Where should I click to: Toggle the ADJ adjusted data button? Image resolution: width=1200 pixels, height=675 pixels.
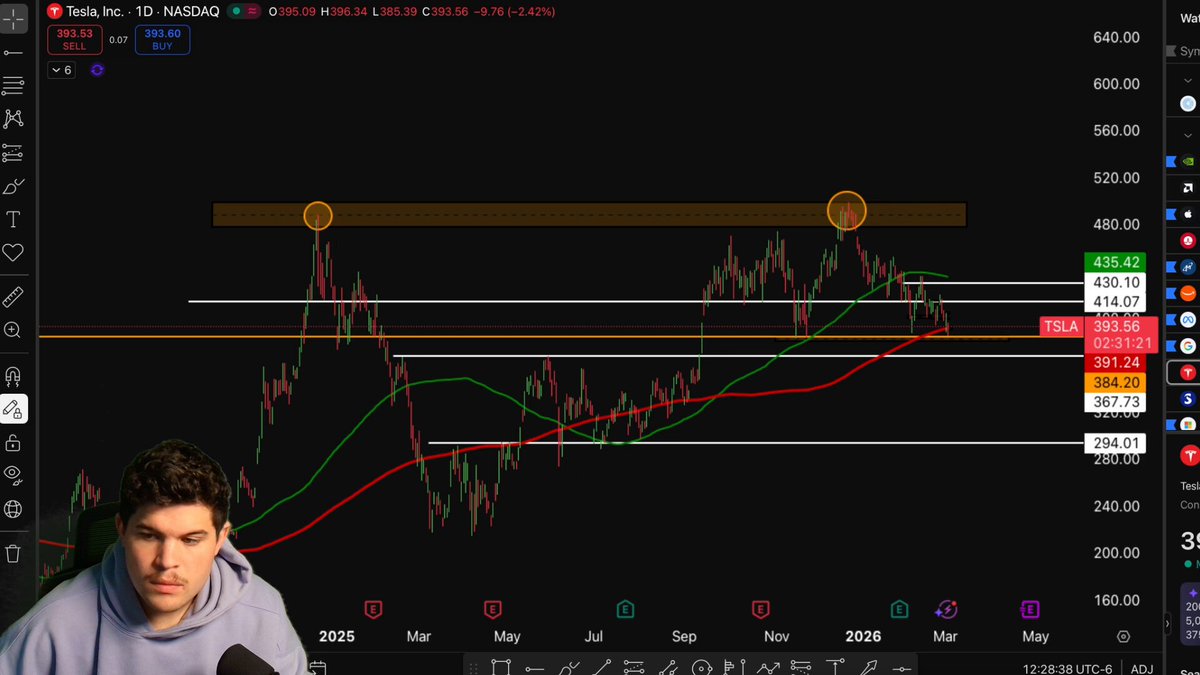pyautogui.click(x=1142, y=668)
